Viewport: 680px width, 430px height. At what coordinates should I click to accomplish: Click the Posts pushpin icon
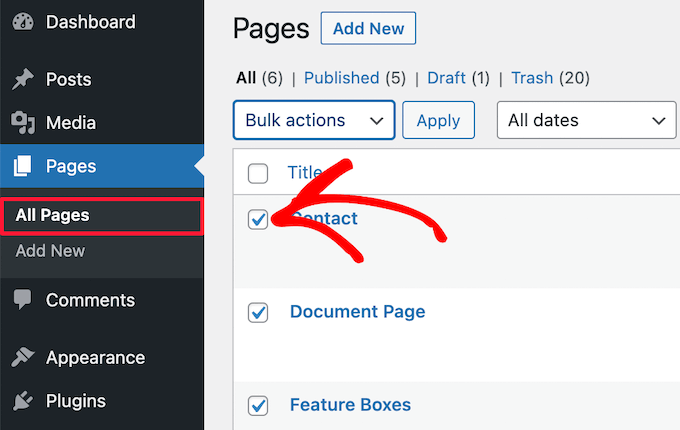(x=22, y=80)
